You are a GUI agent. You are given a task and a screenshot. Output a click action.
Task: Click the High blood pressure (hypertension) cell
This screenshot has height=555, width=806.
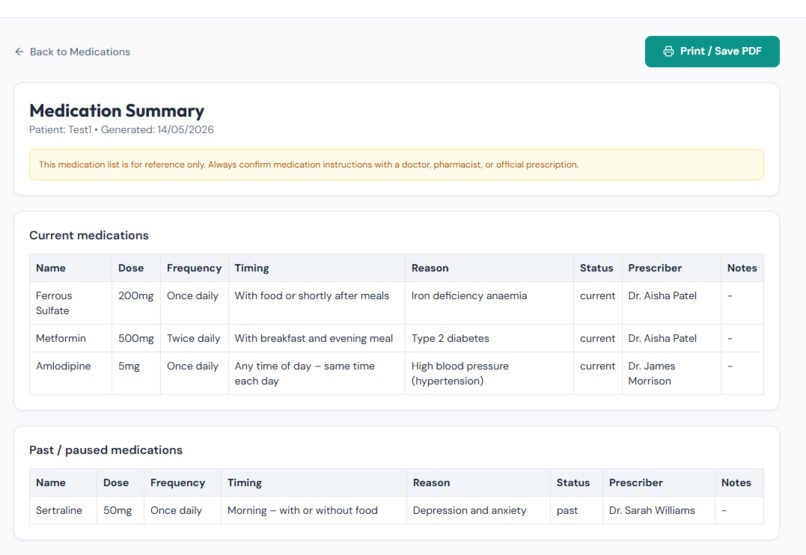click(x=489, y=374)
